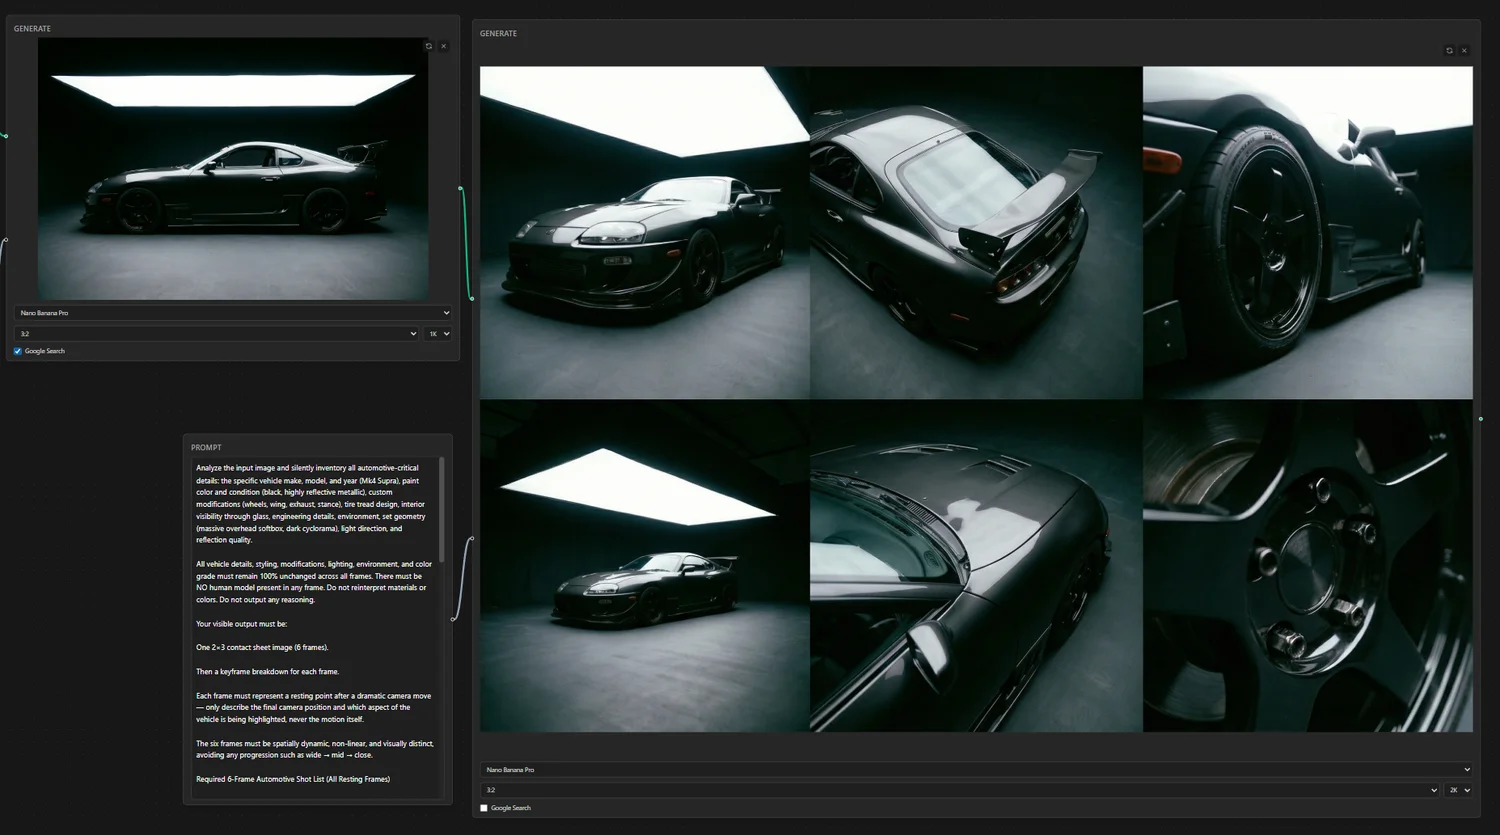Expand the 1K resolution selector
1500x835 pixels.
point(438,333)
